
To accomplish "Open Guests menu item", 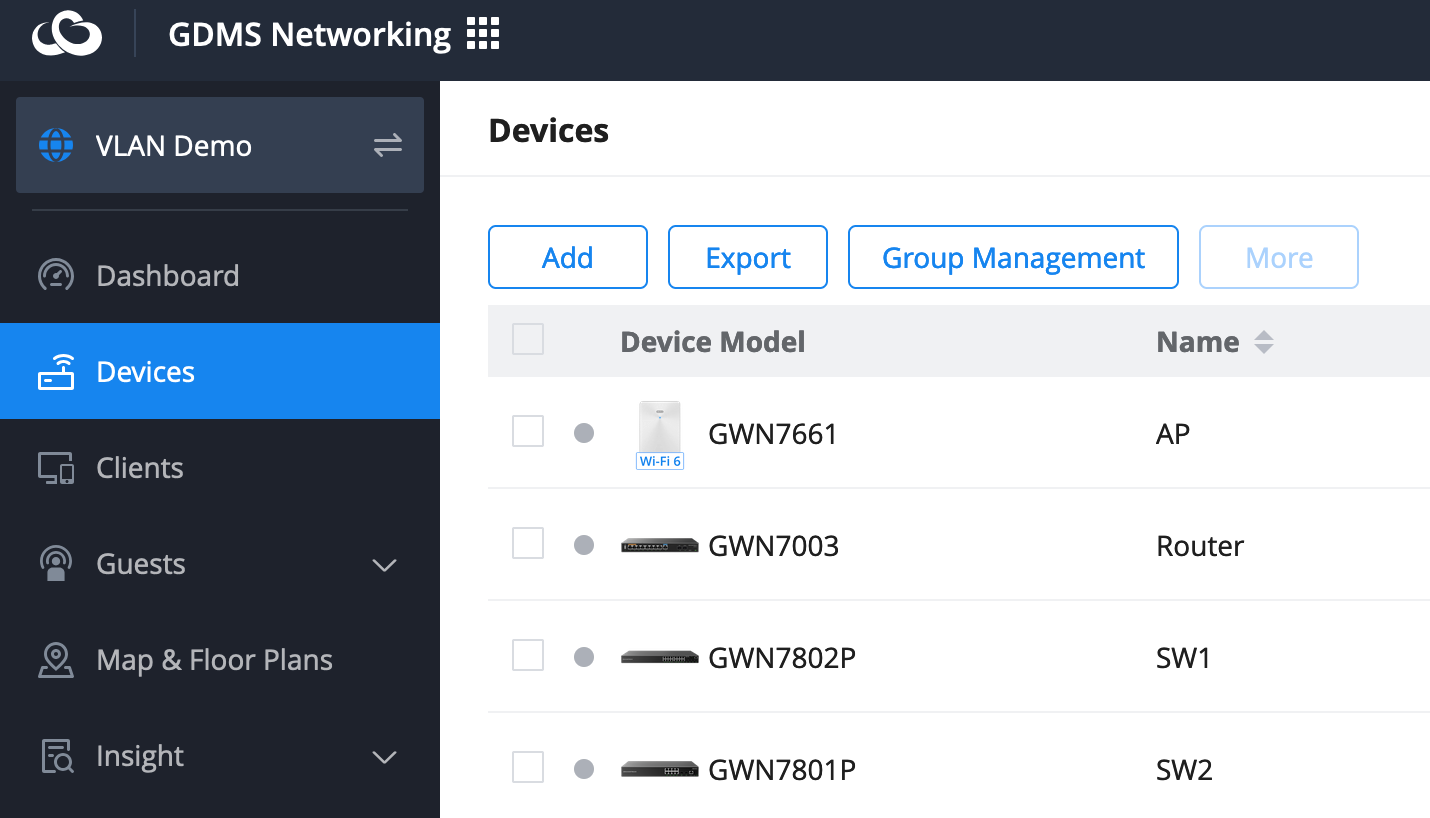I will coord(220,563).
